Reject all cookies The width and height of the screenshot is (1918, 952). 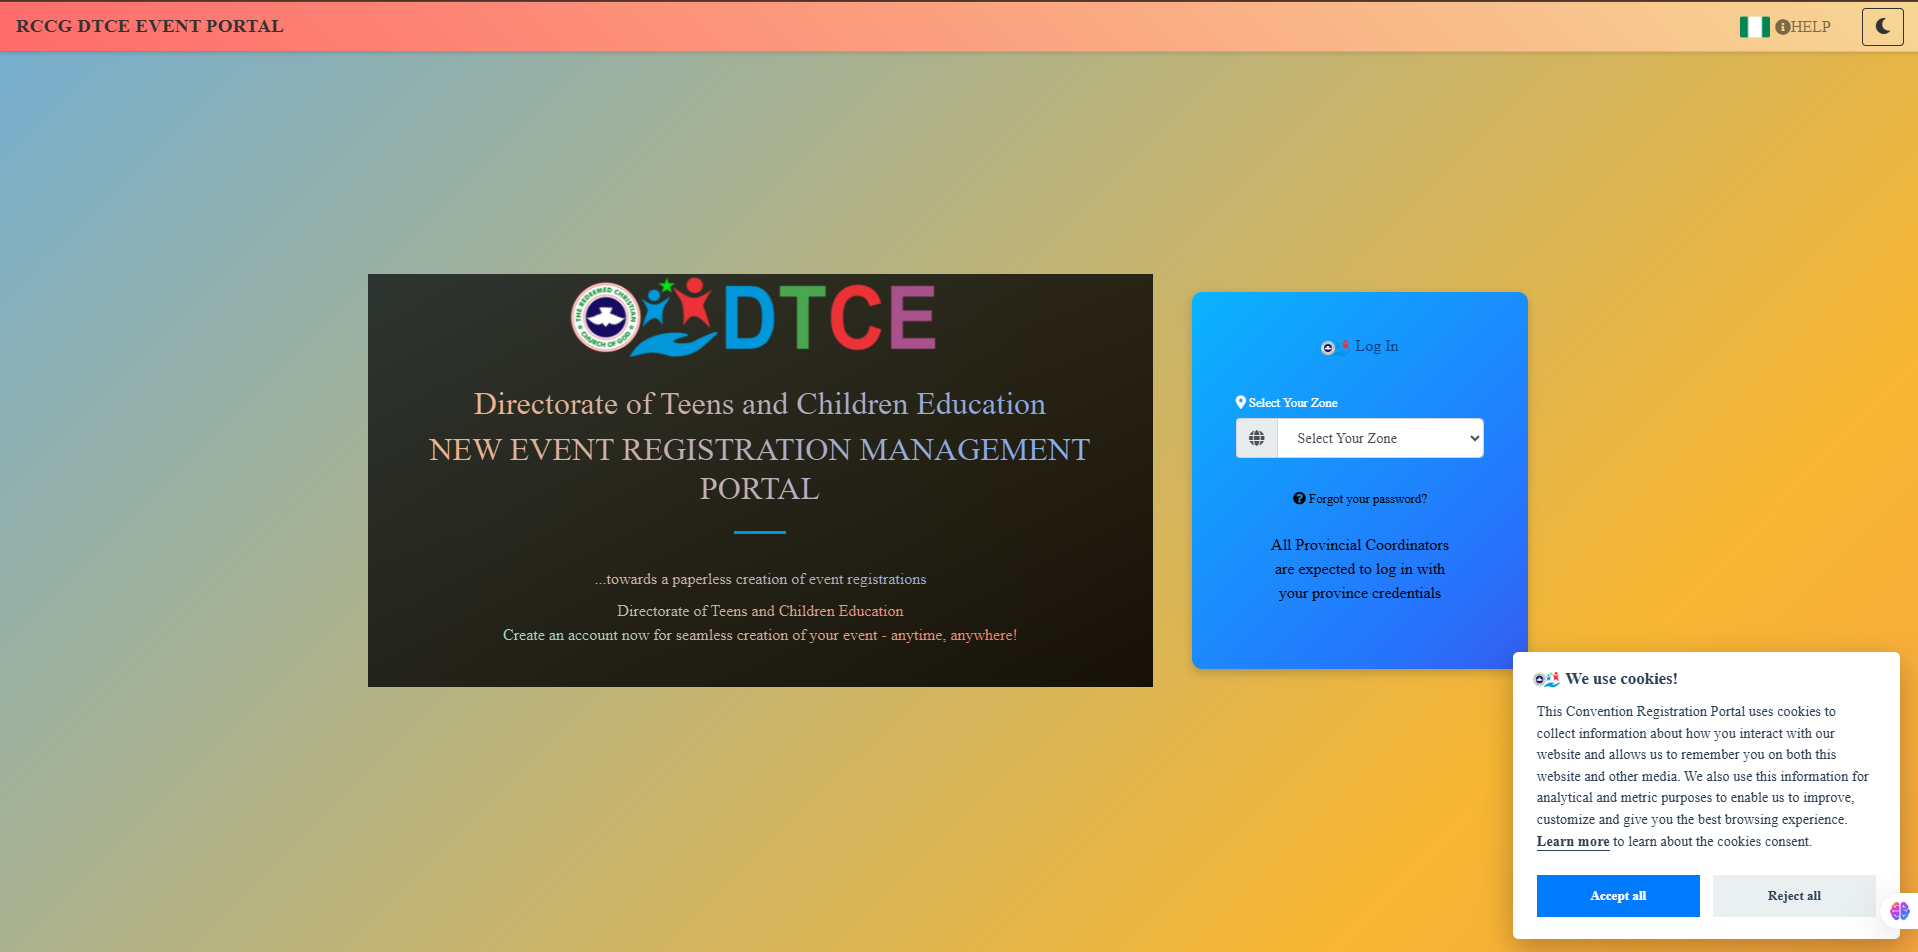(1794, 896)
